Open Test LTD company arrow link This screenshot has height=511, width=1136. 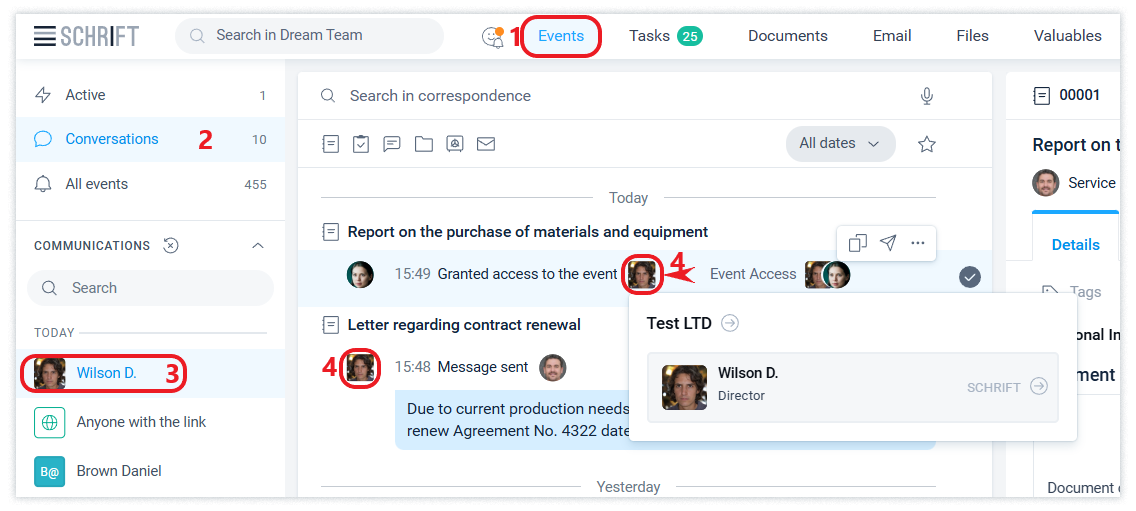[730, 323]
